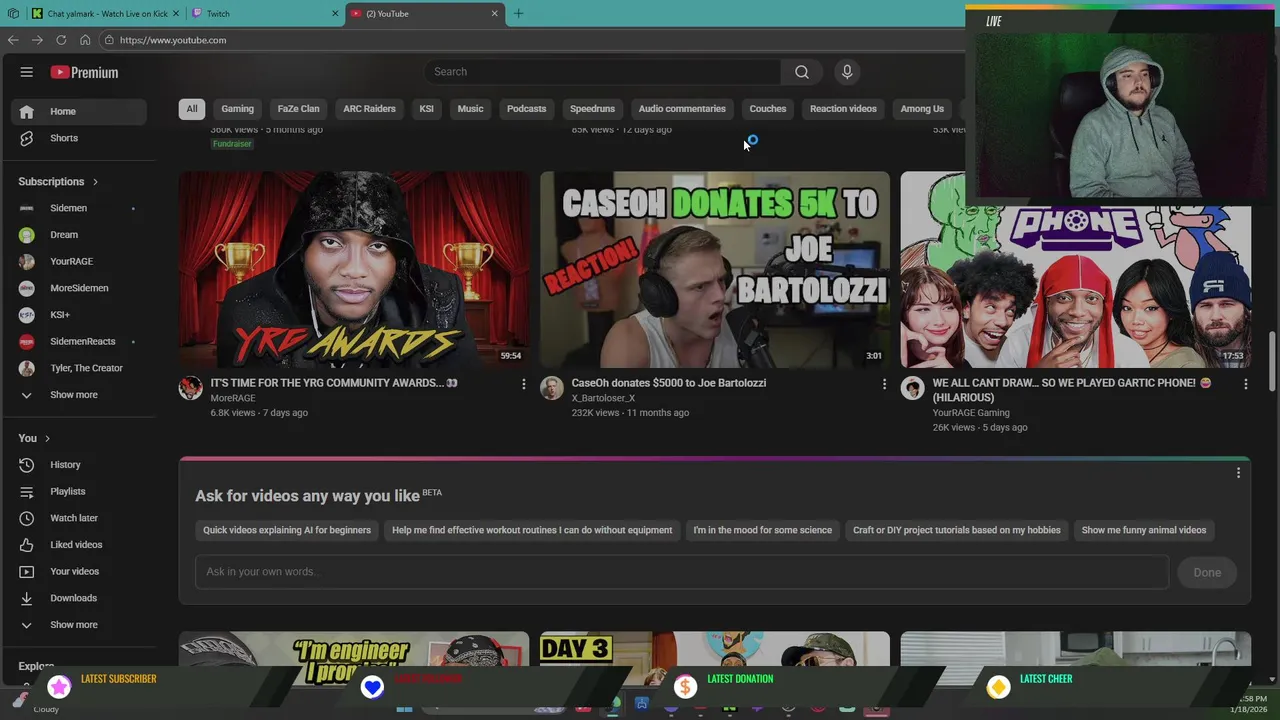Open the Subscriptions section header
The image size is (1280, 720).
coord(58,182)
